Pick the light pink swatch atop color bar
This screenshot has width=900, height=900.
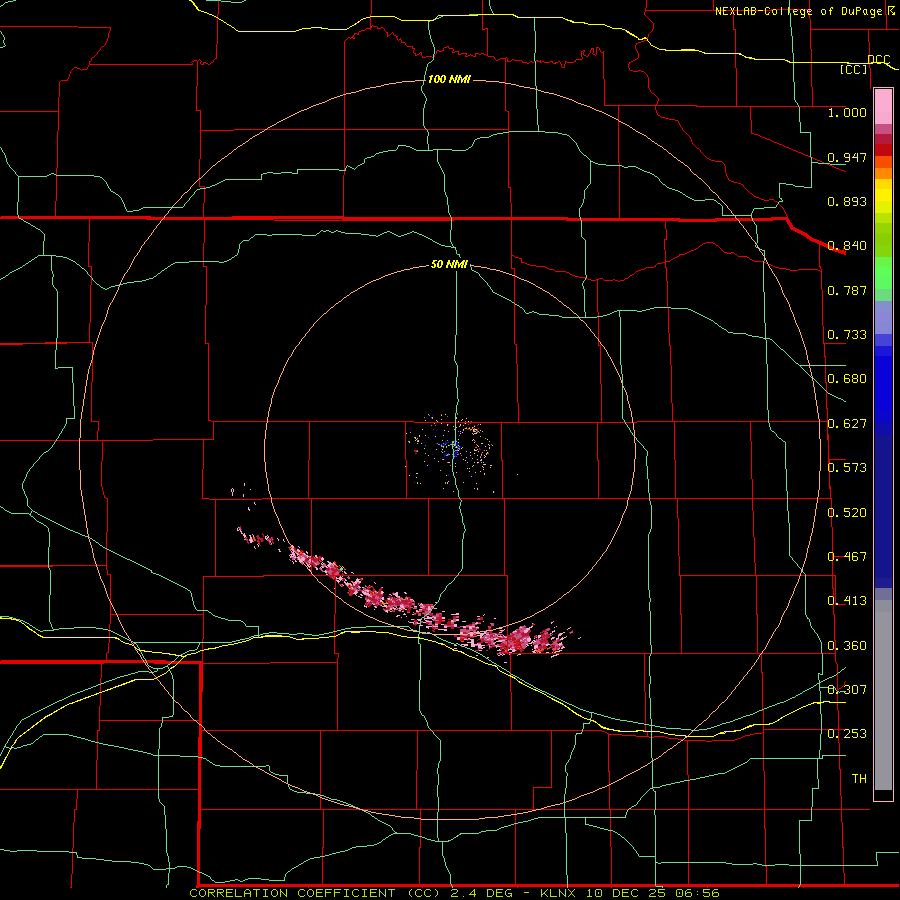(x=883, y=107)
